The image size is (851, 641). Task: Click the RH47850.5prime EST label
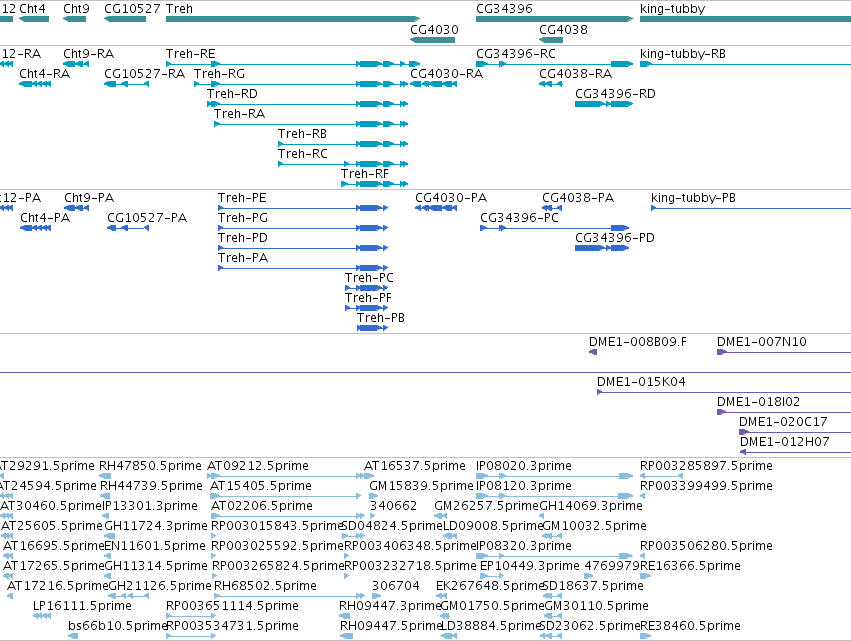(150, 466)
